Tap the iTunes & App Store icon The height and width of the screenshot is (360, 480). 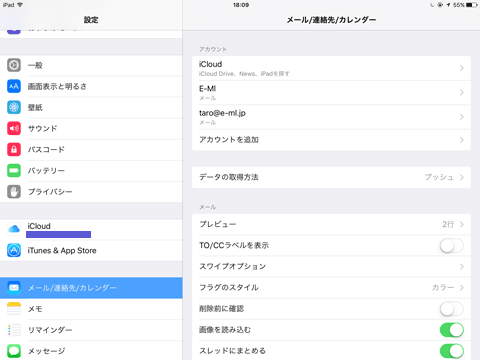[x=14, y=250]
